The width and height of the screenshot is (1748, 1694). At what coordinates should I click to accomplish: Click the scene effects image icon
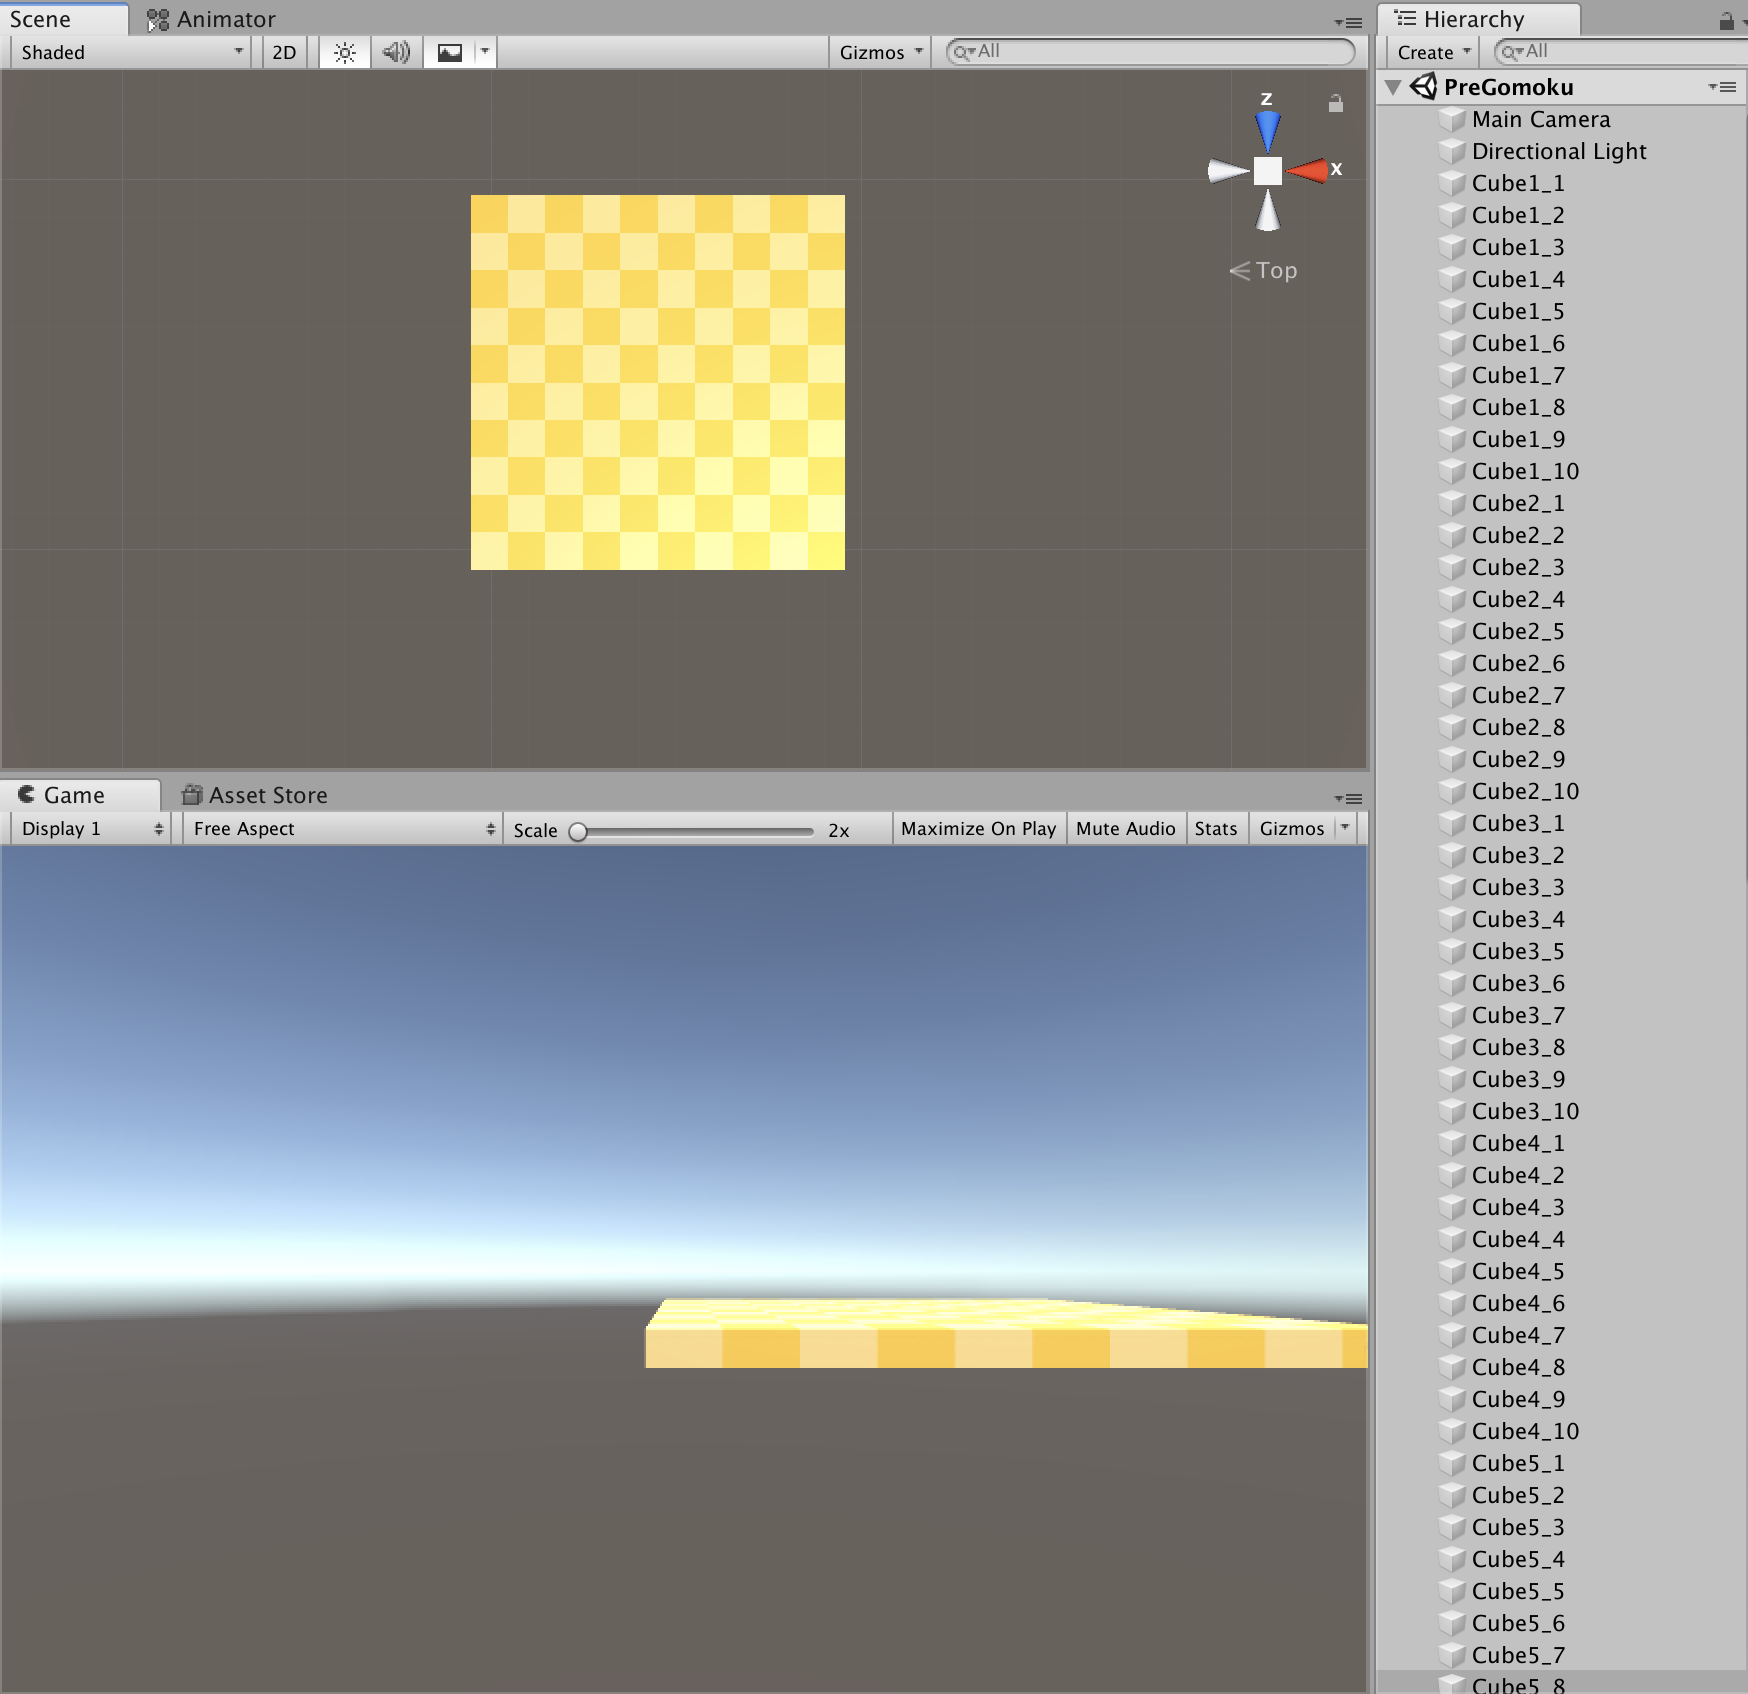coord(450,53)
